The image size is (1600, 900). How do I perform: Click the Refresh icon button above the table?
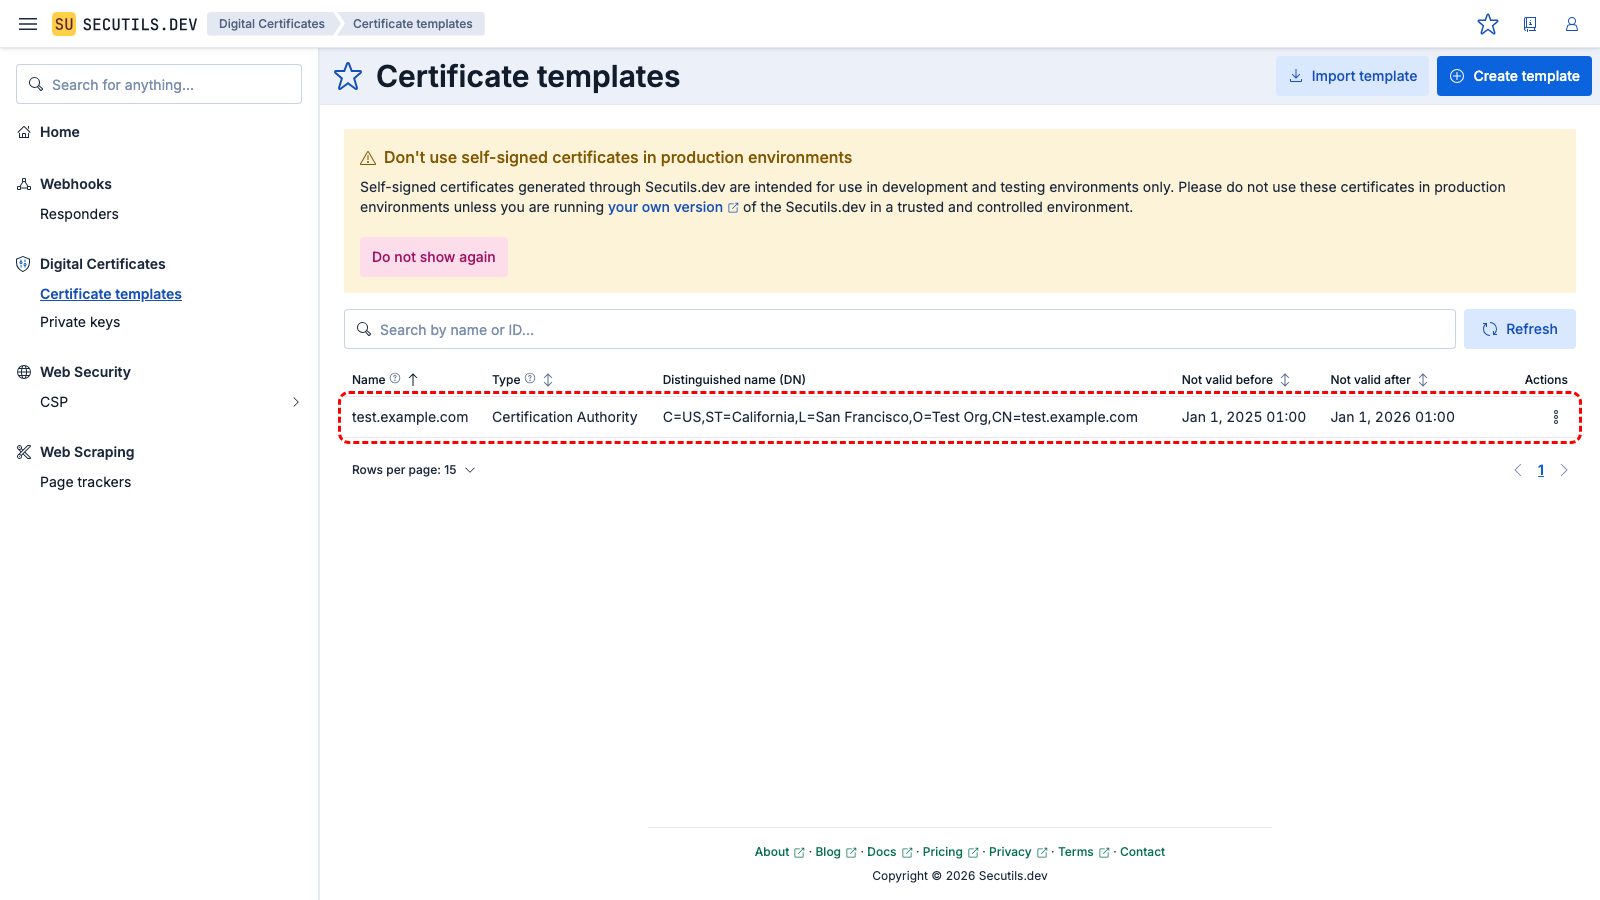click(1489, 329)
